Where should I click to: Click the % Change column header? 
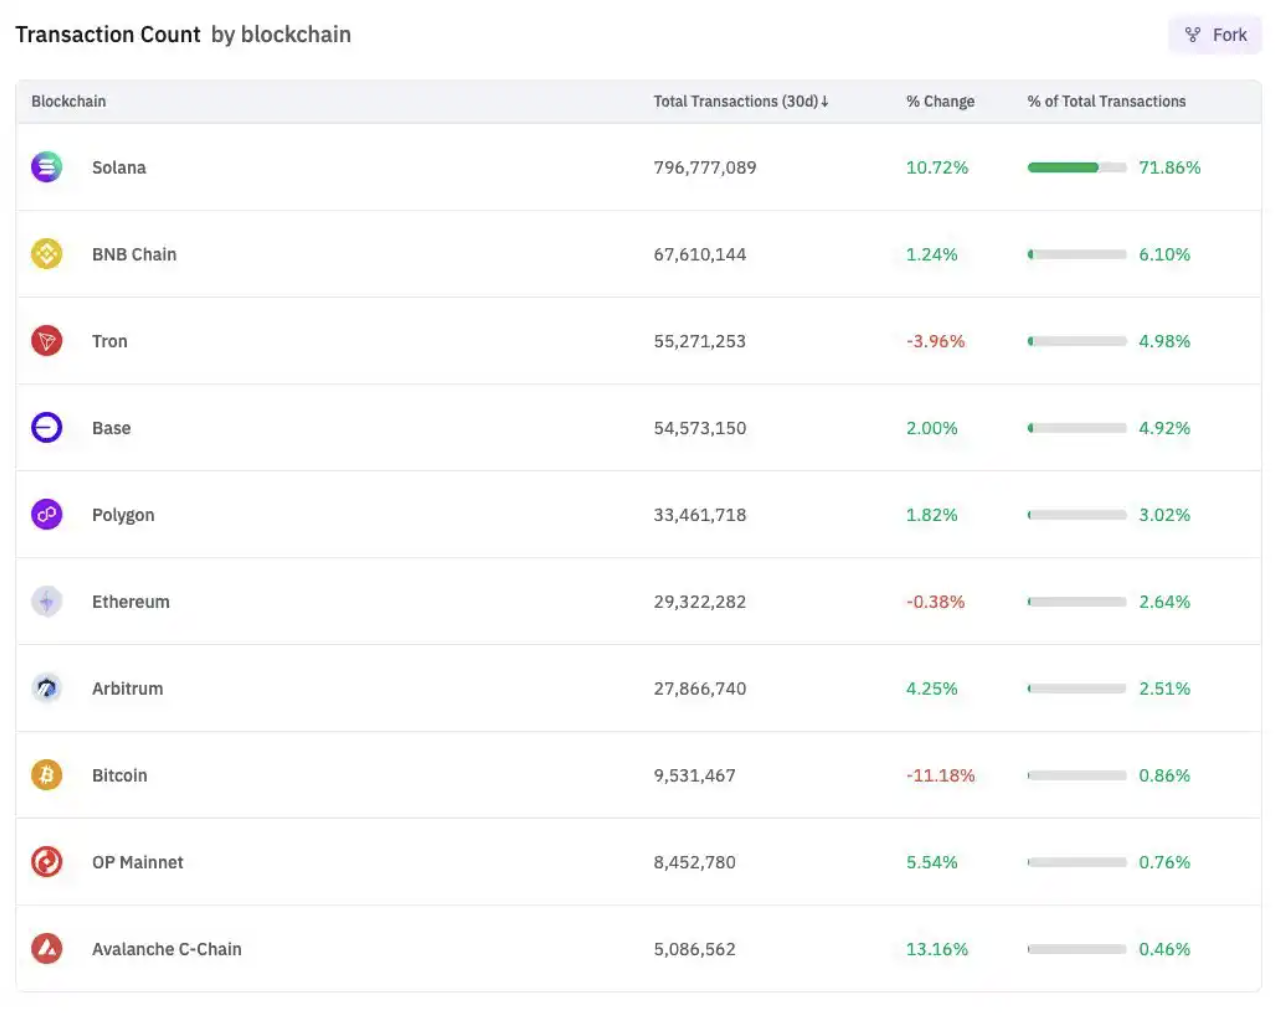point(940,101)
